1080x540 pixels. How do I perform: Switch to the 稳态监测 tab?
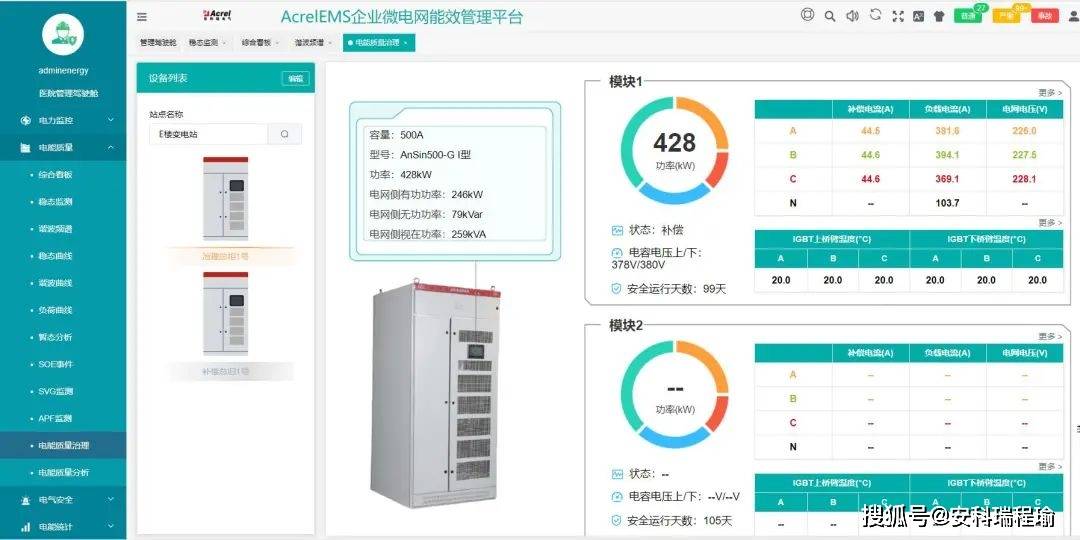207,43
